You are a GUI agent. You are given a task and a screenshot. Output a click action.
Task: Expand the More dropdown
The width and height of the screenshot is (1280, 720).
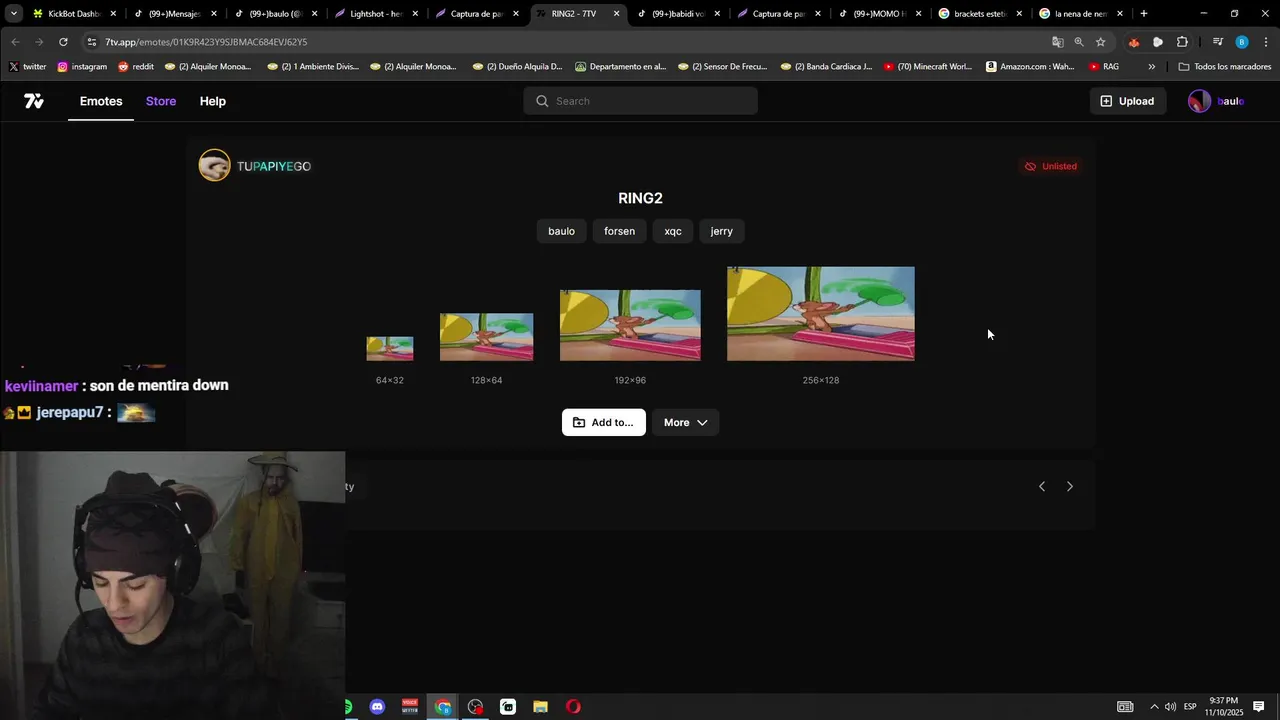click(685, 422)
